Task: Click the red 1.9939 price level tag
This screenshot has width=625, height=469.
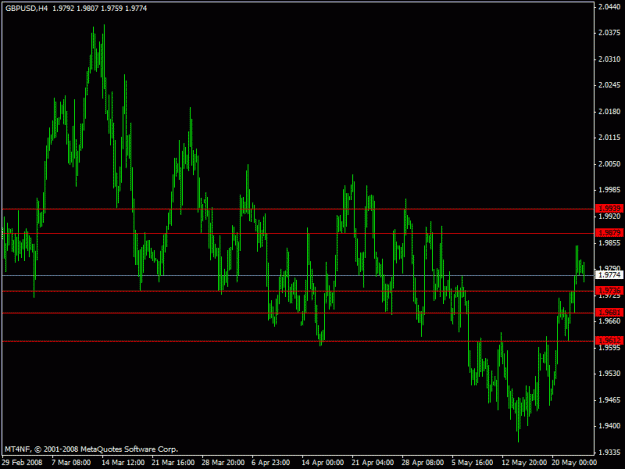Action: [609, 208]
